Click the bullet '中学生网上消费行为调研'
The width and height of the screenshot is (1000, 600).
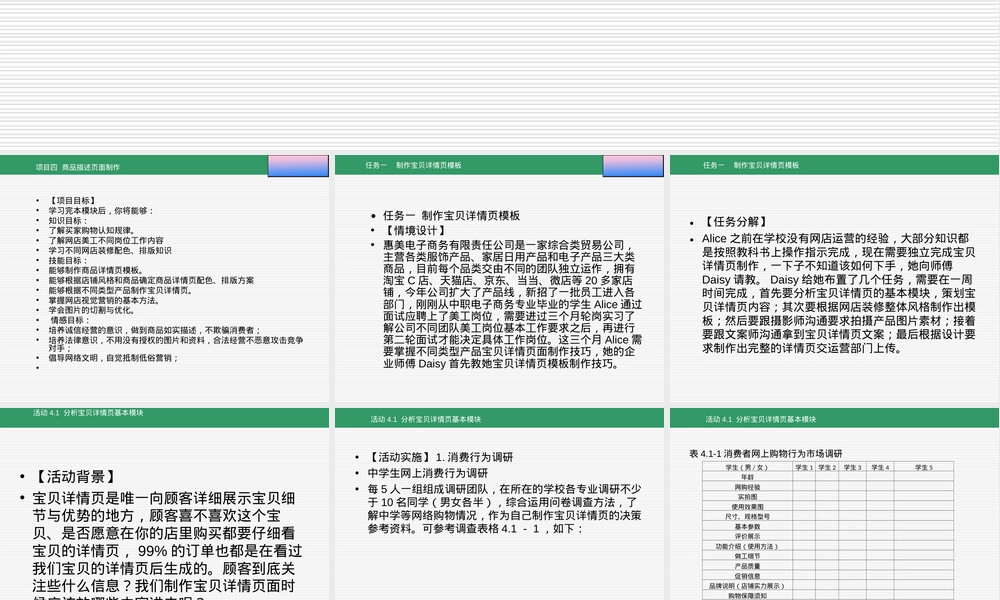coord(427,473)
